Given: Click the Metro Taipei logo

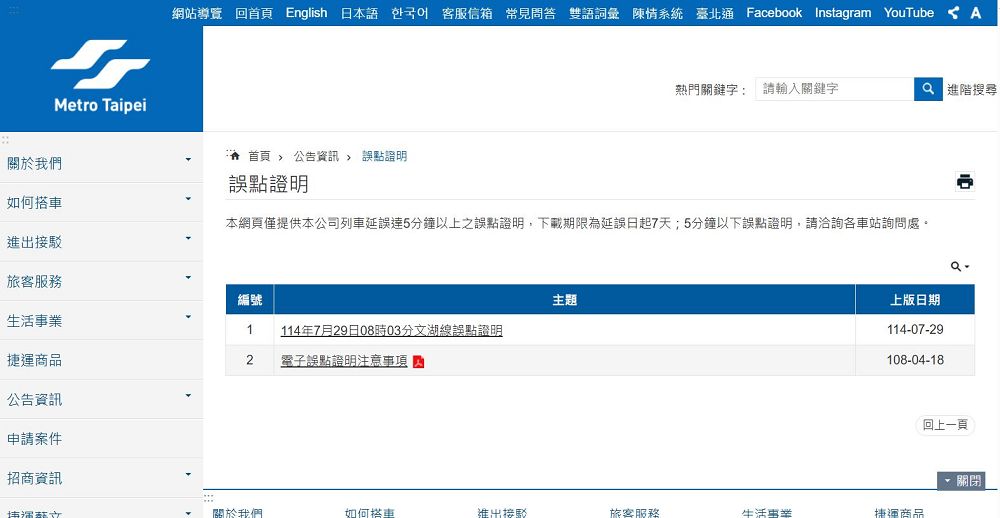Looking at the screenshot, I should pyautogui.click(x=100, y=76).
